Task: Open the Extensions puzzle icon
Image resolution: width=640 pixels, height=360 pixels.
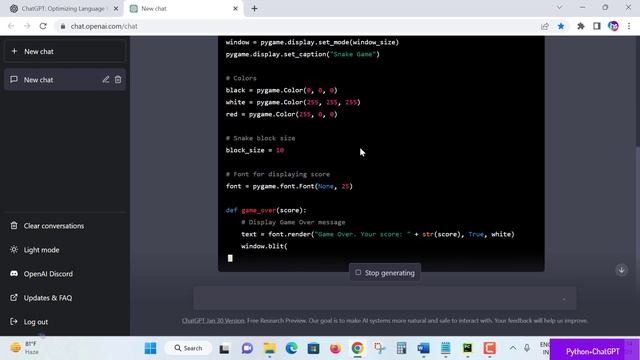Action: click(581, 26)
